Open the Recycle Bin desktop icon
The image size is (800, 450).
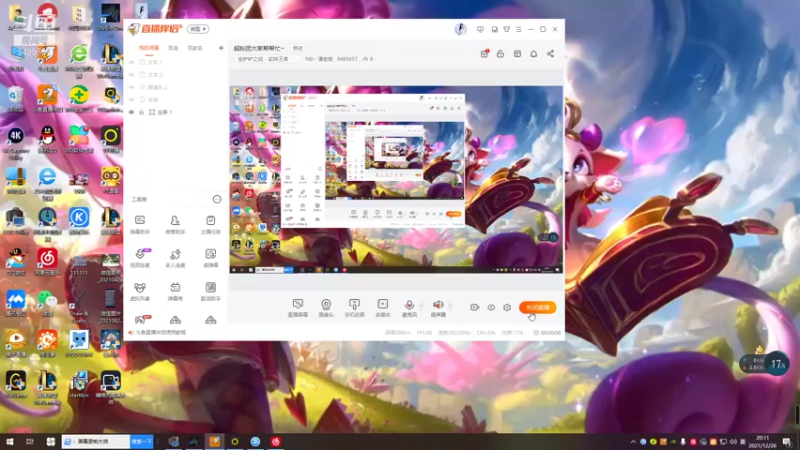click(15, 99)
